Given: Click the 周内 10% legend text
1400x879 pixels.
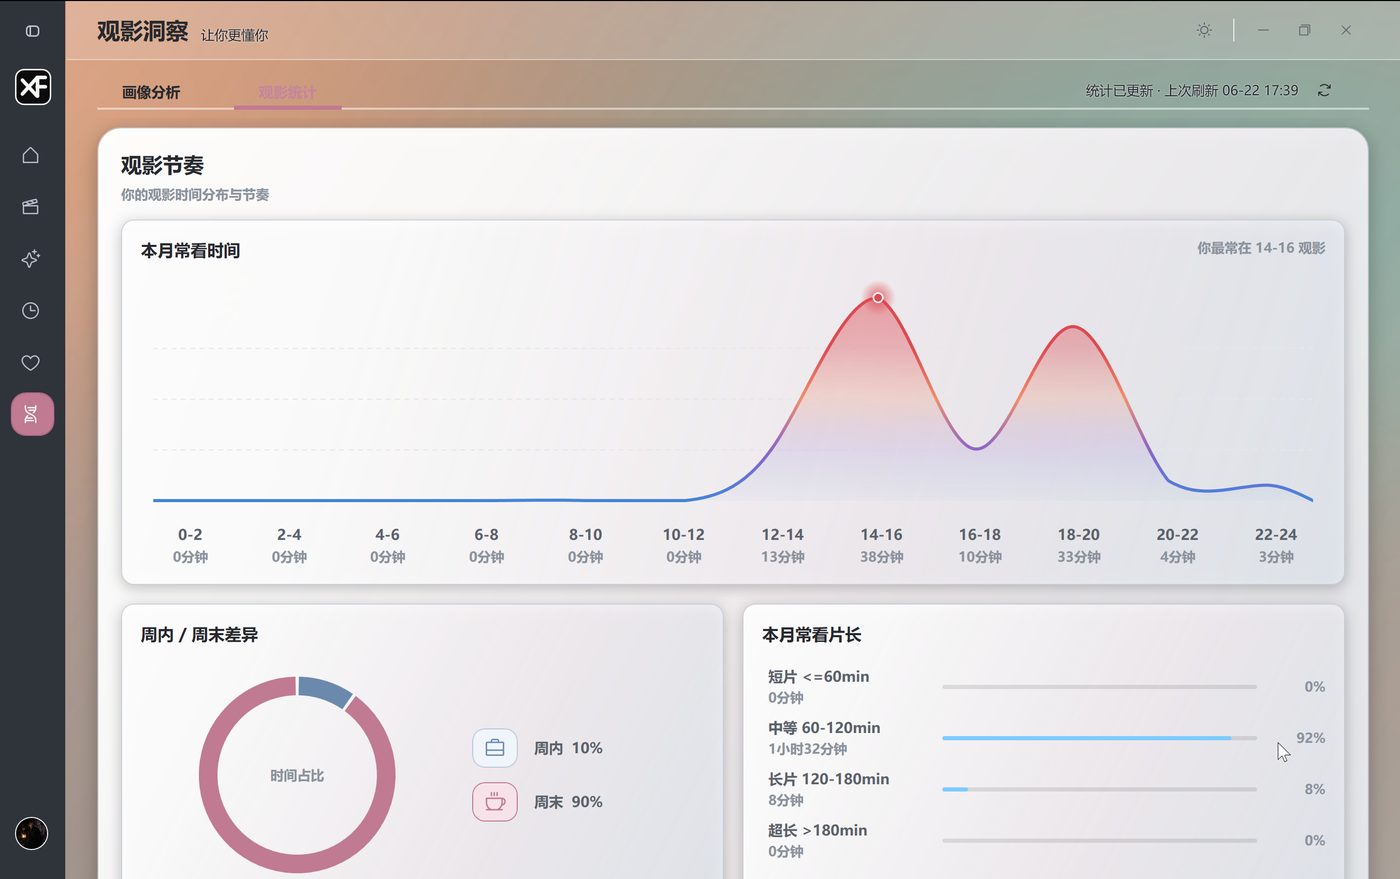Looking at the screenshot, I should [568, 748].
